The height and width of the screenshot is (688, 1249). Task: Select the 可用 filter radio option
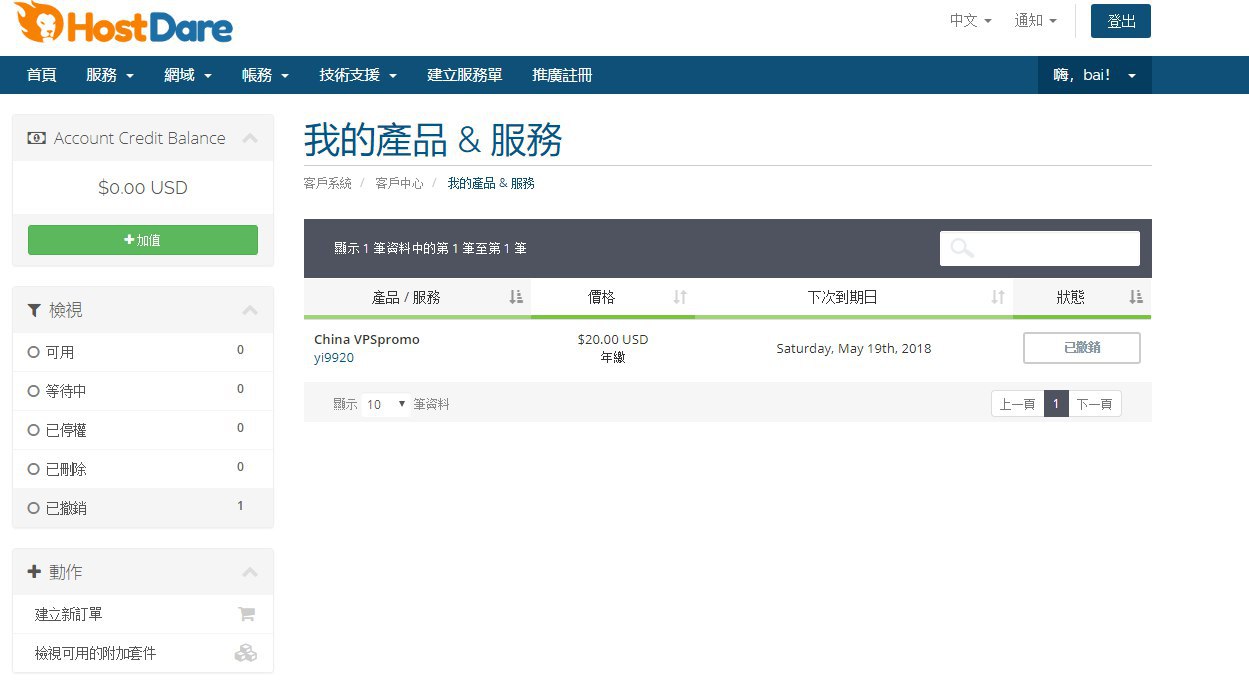coord(34,352)
